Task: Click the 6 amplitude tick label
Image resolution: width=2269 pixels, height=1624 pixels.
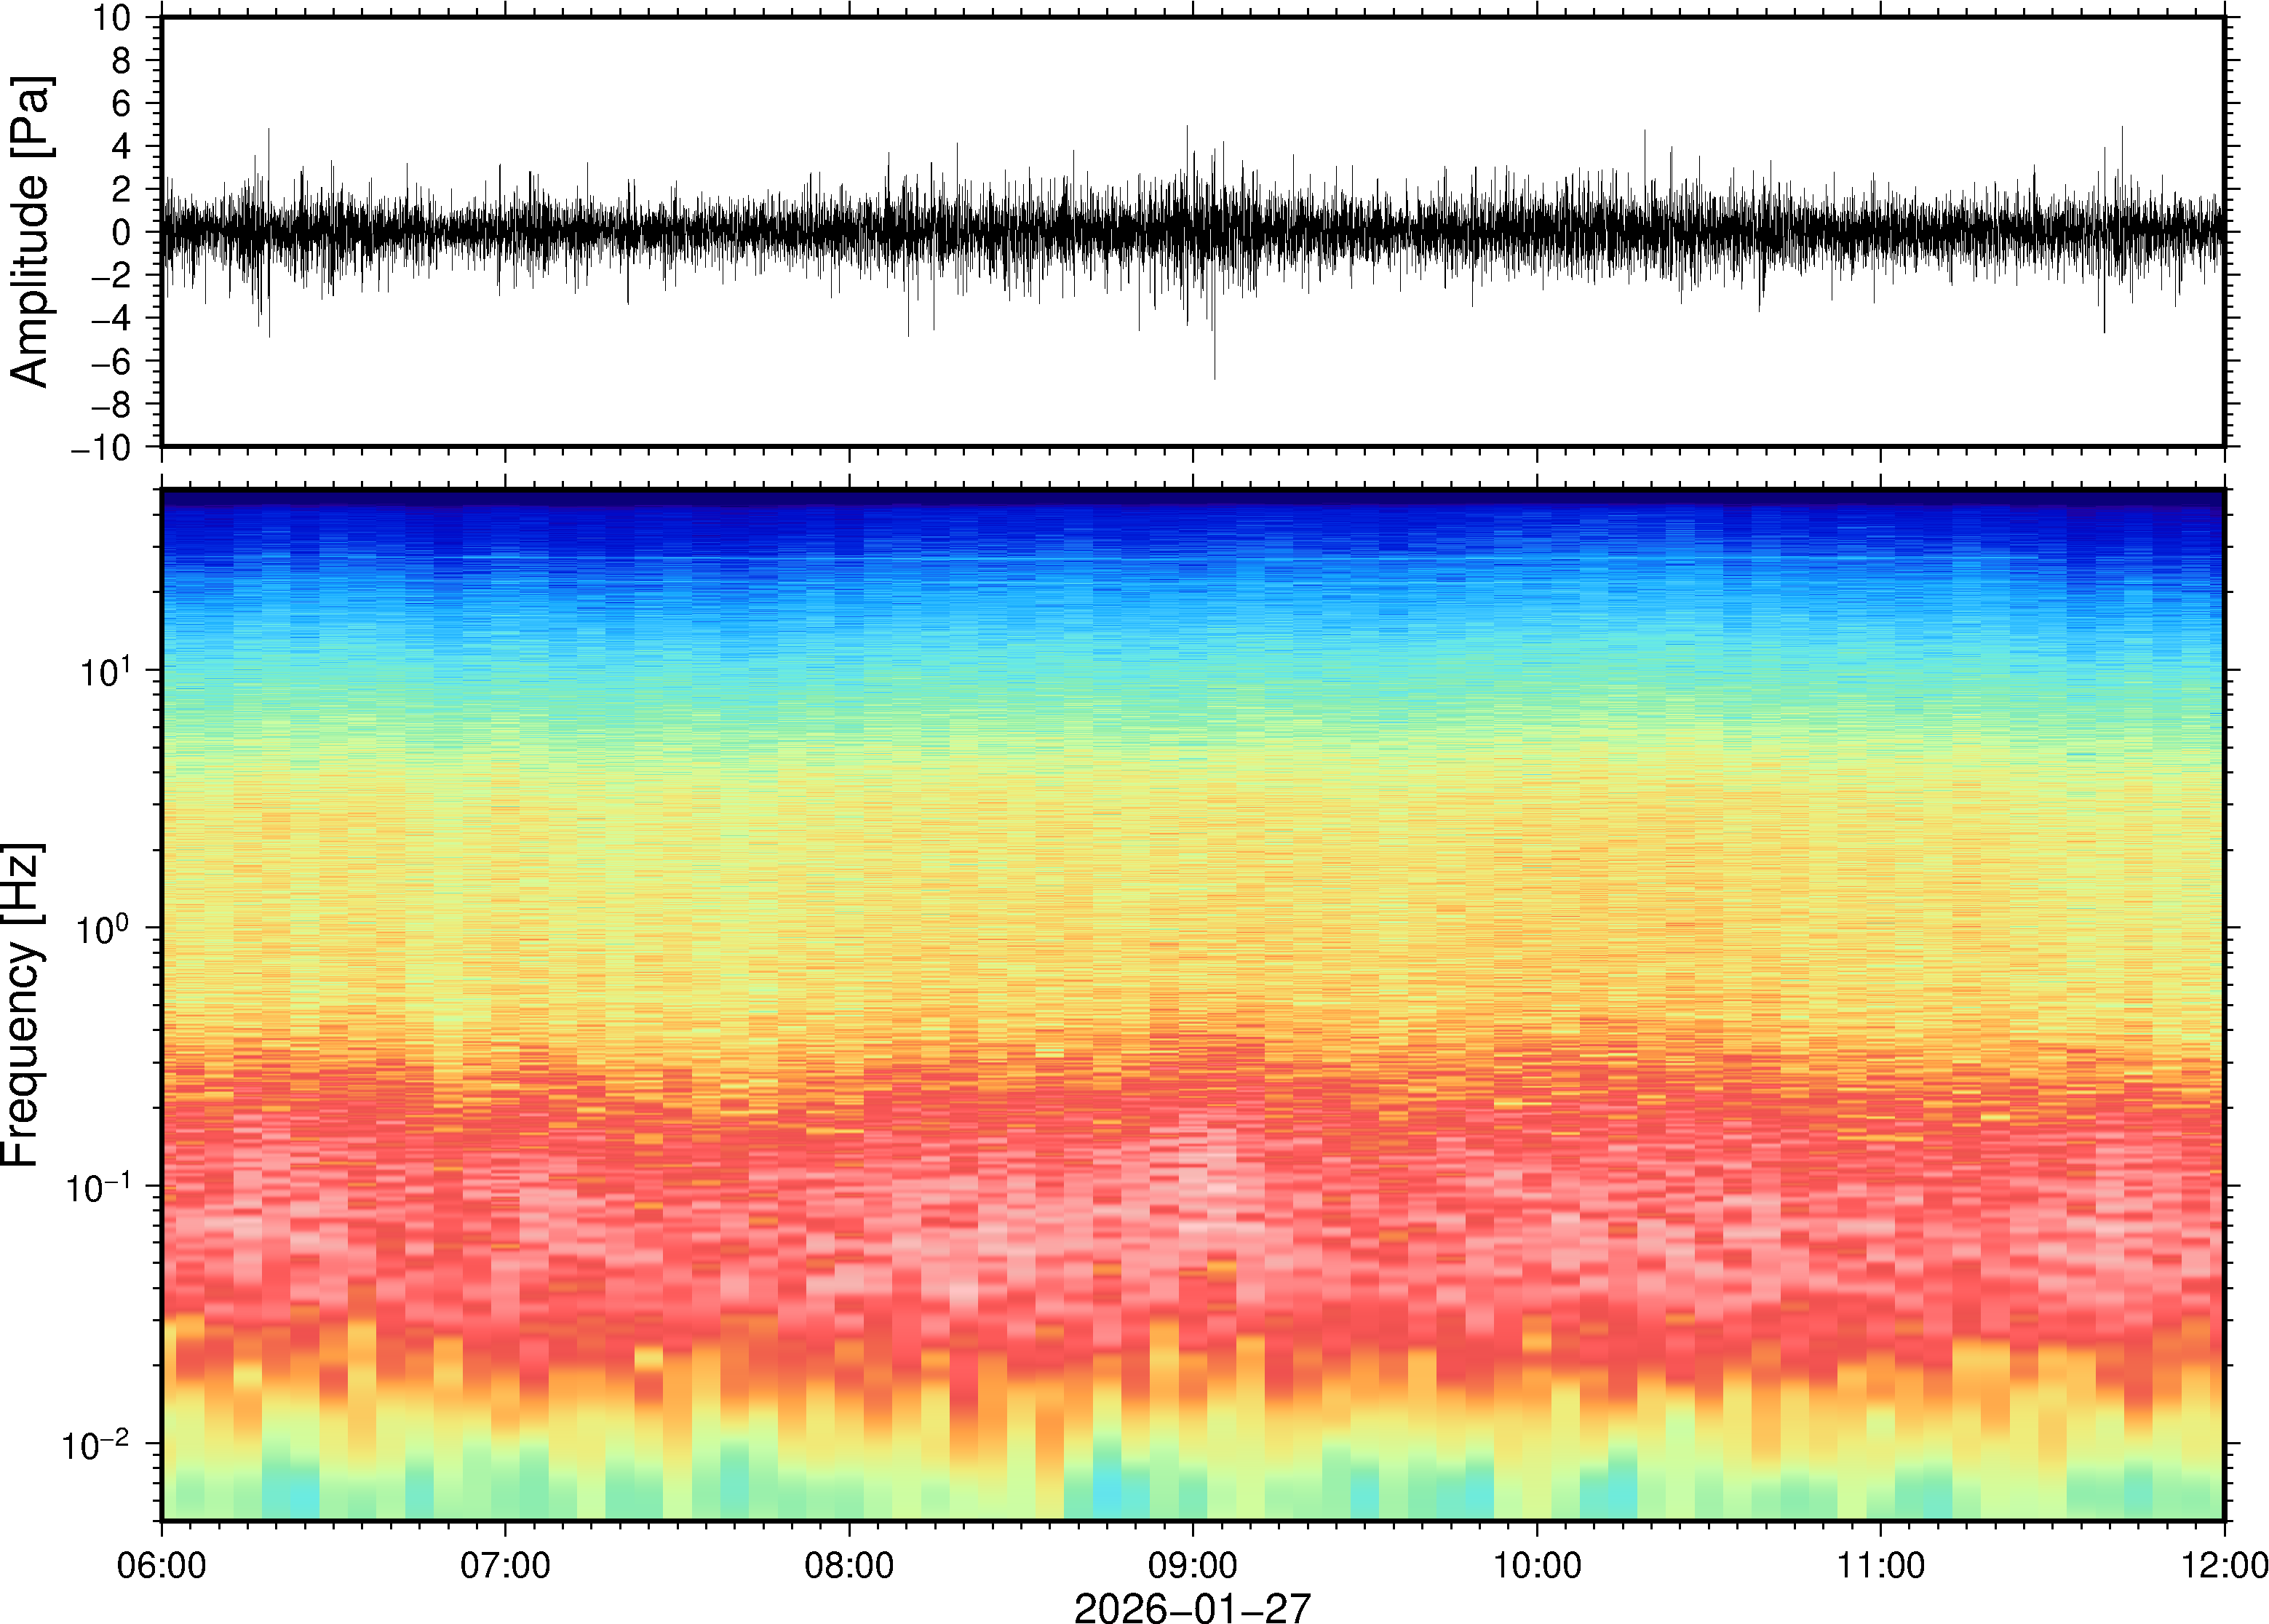Action: (x=122, y=104)
